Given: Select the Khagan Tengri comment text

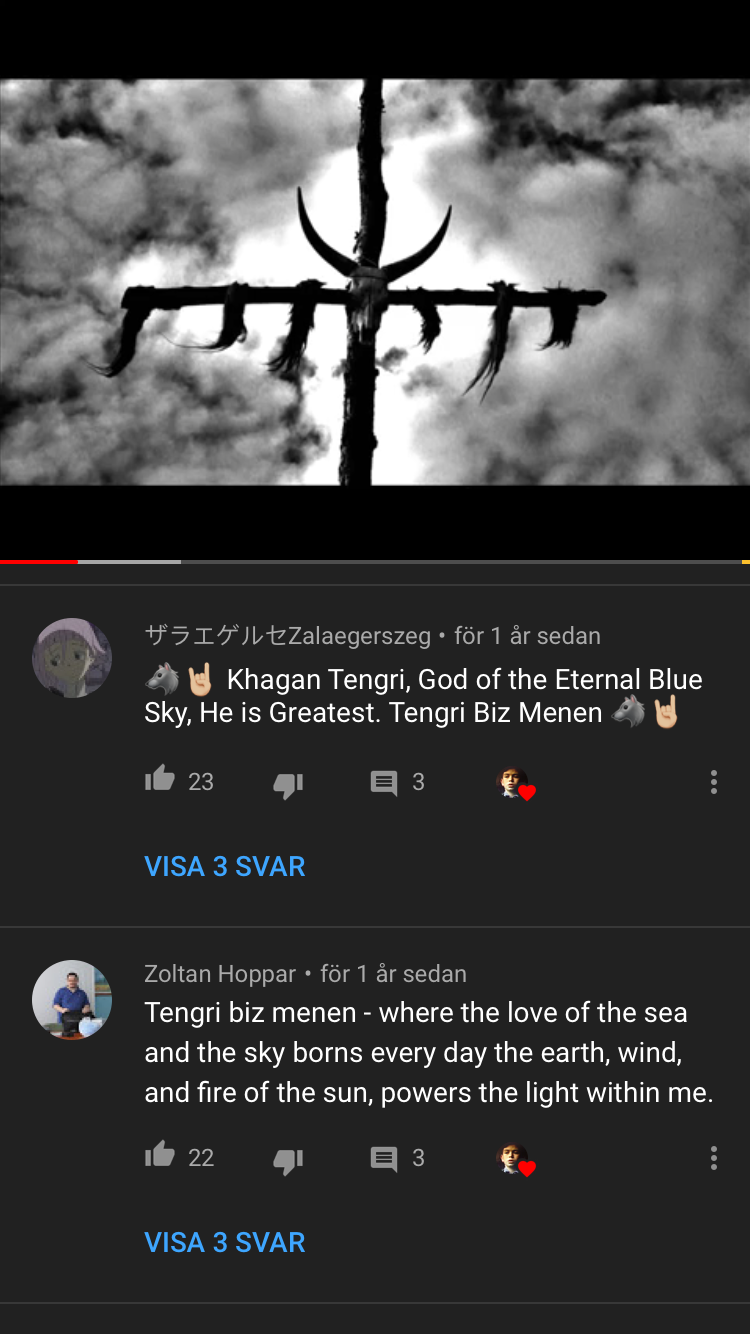Looking at the screenshot, I should (424, 696).
